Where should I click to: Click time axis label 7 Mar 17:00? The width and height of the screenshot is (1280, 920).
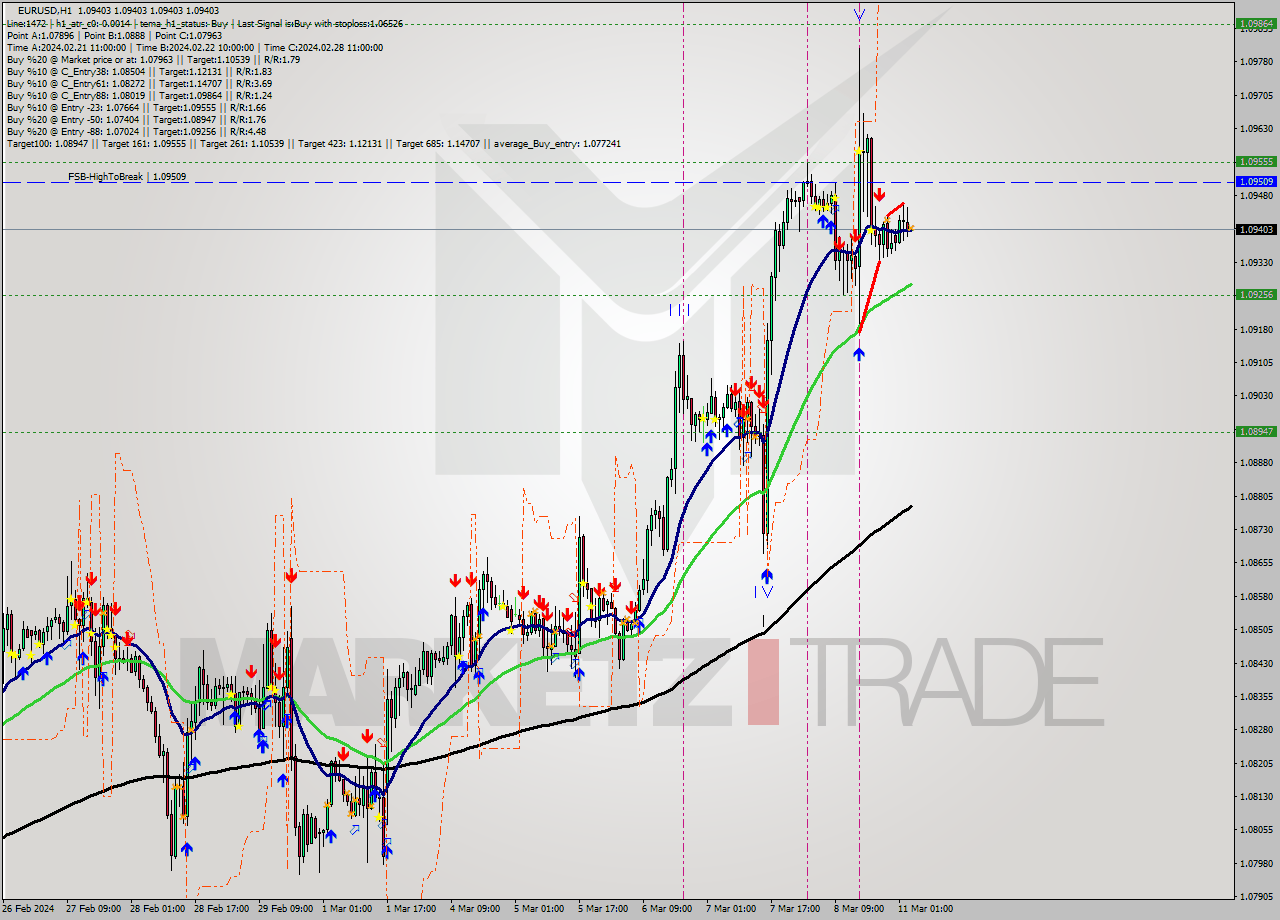tap(795, 909)
